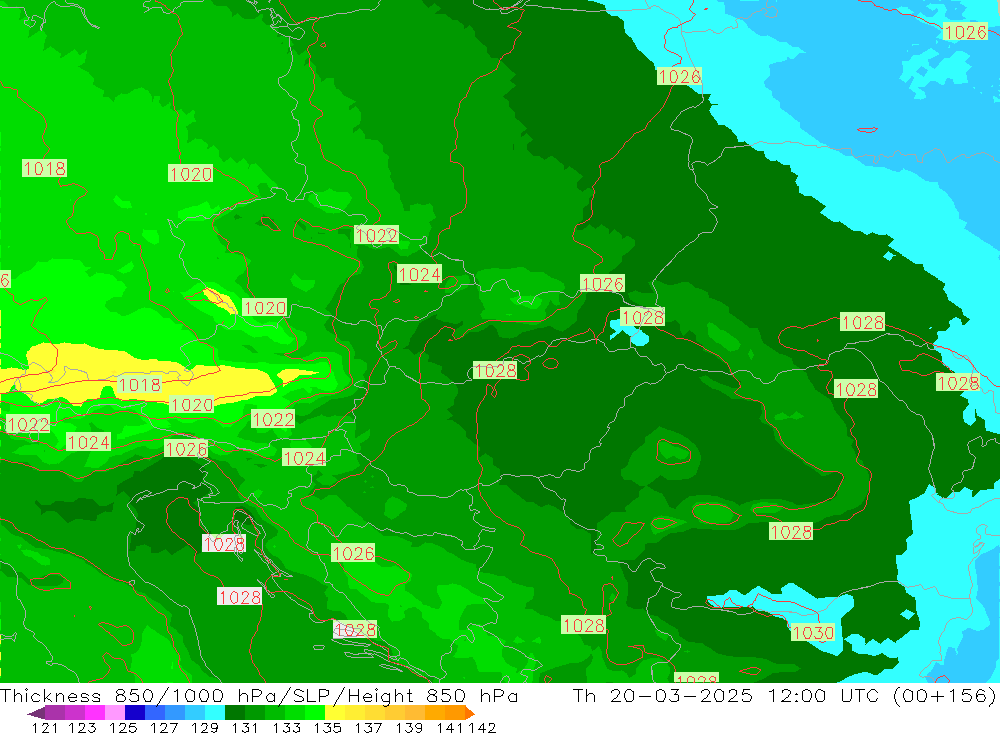Image resolution: width=1000 pixels, height=733 pixels.
Task: Click the 1028 label beside the small cyan lake
Action: (x=643, y=317)
